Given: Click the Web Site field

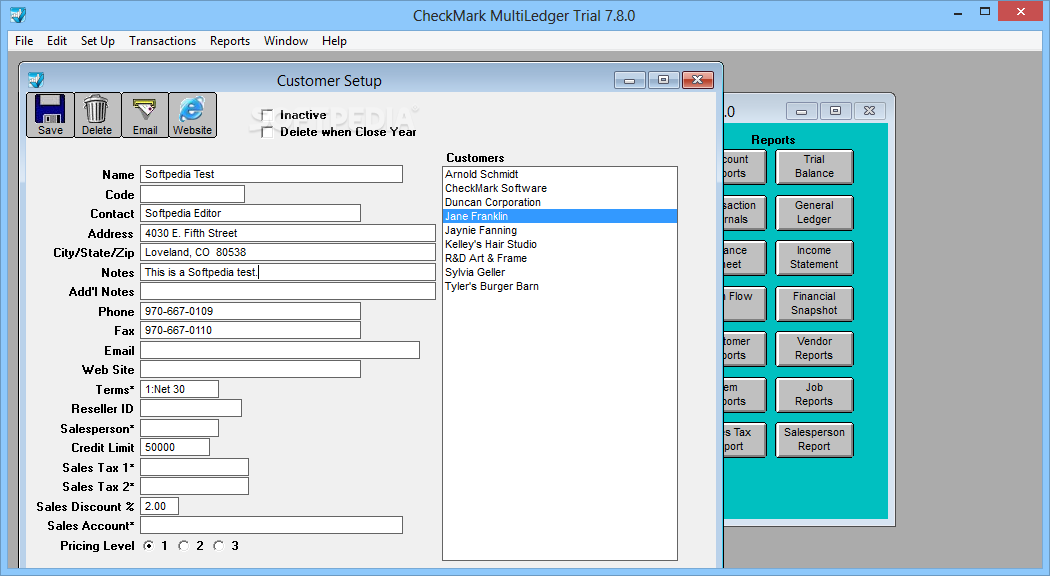Looking at the screenshot, I should [x=250, y=369].
